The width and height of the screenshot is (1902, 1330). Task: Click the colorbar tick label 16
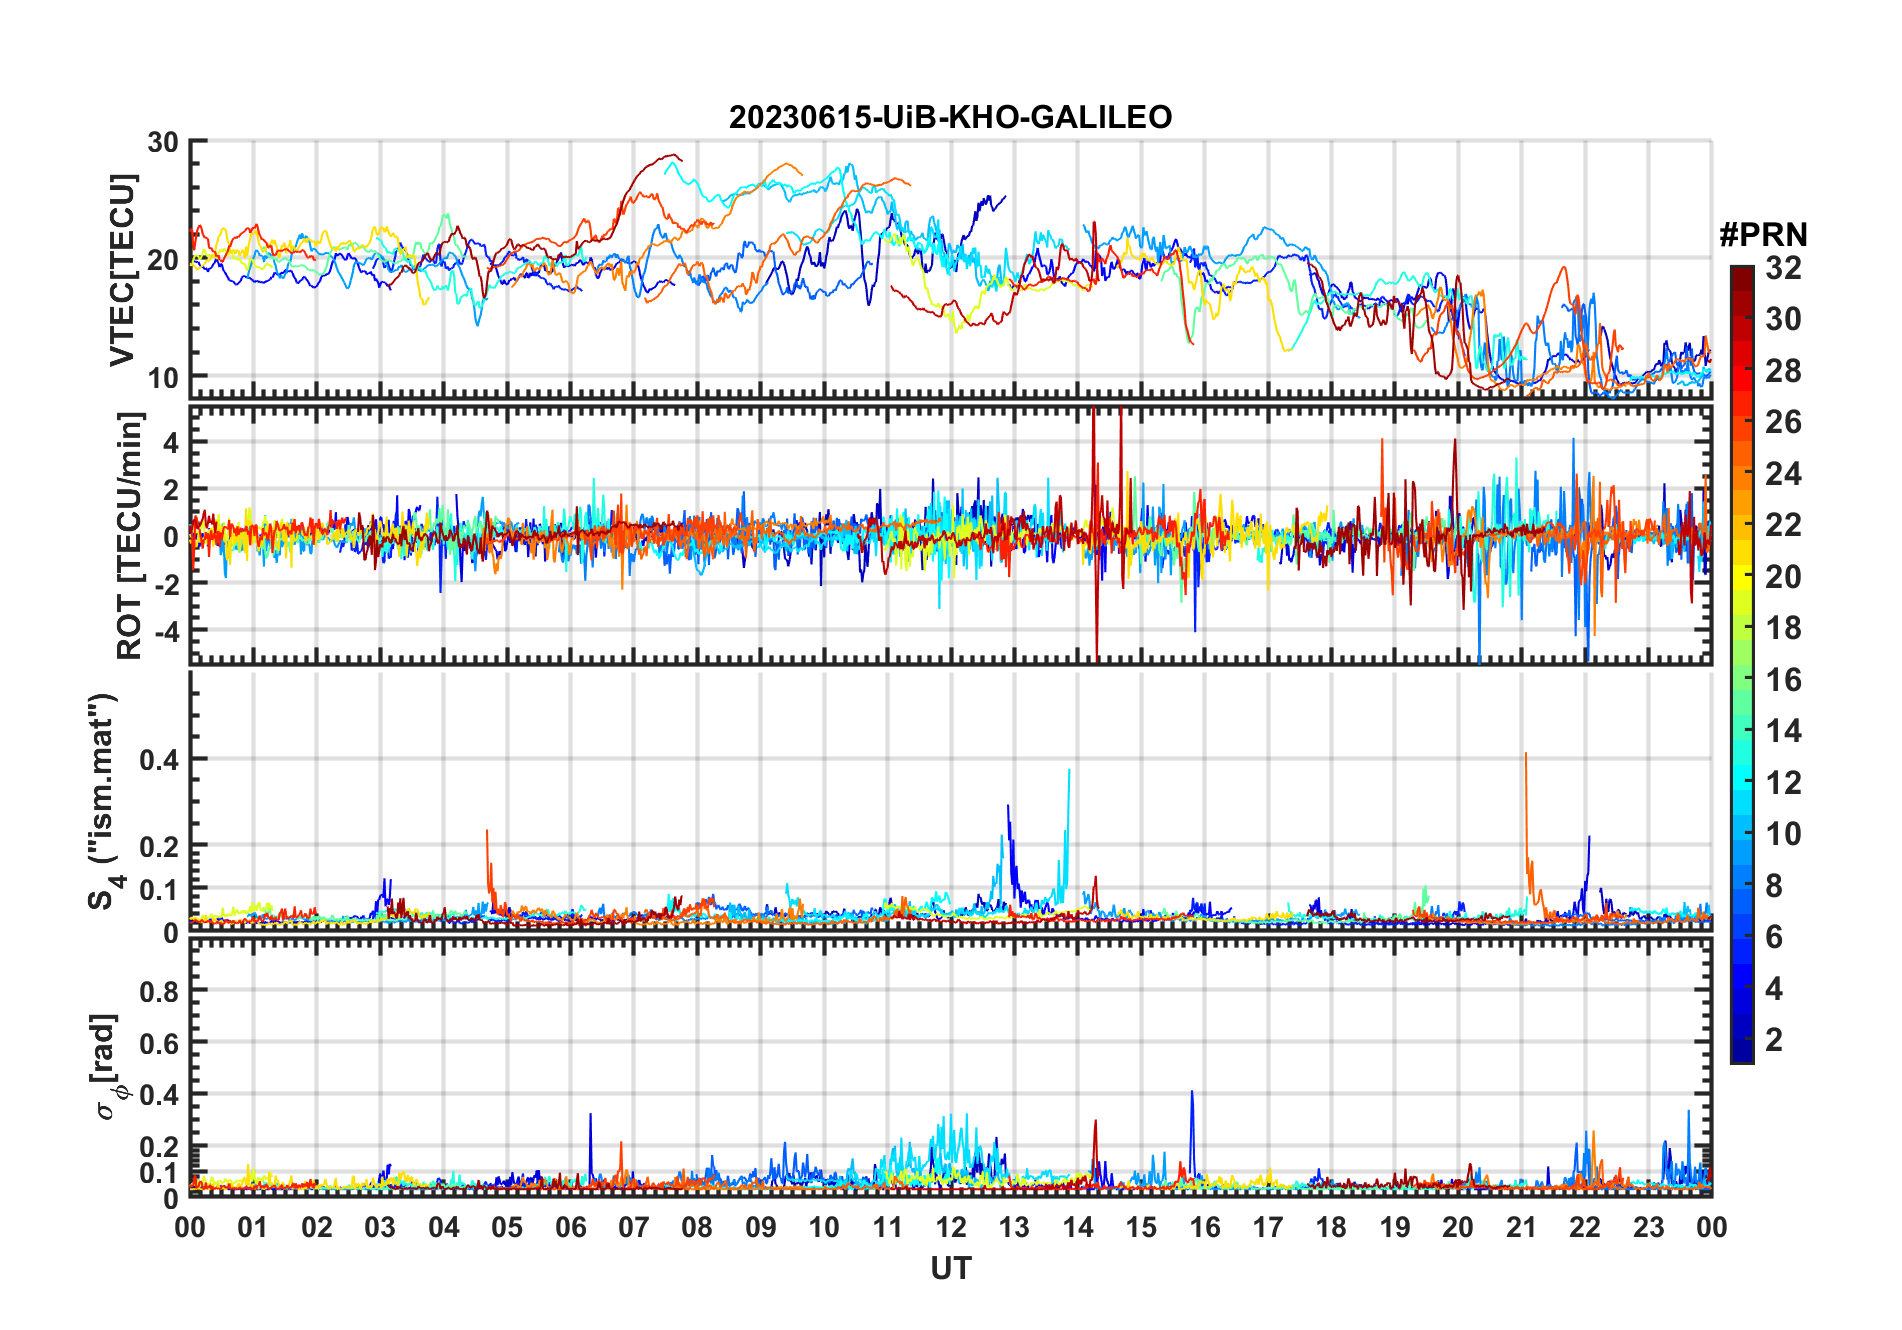[x=1783, y=680]
